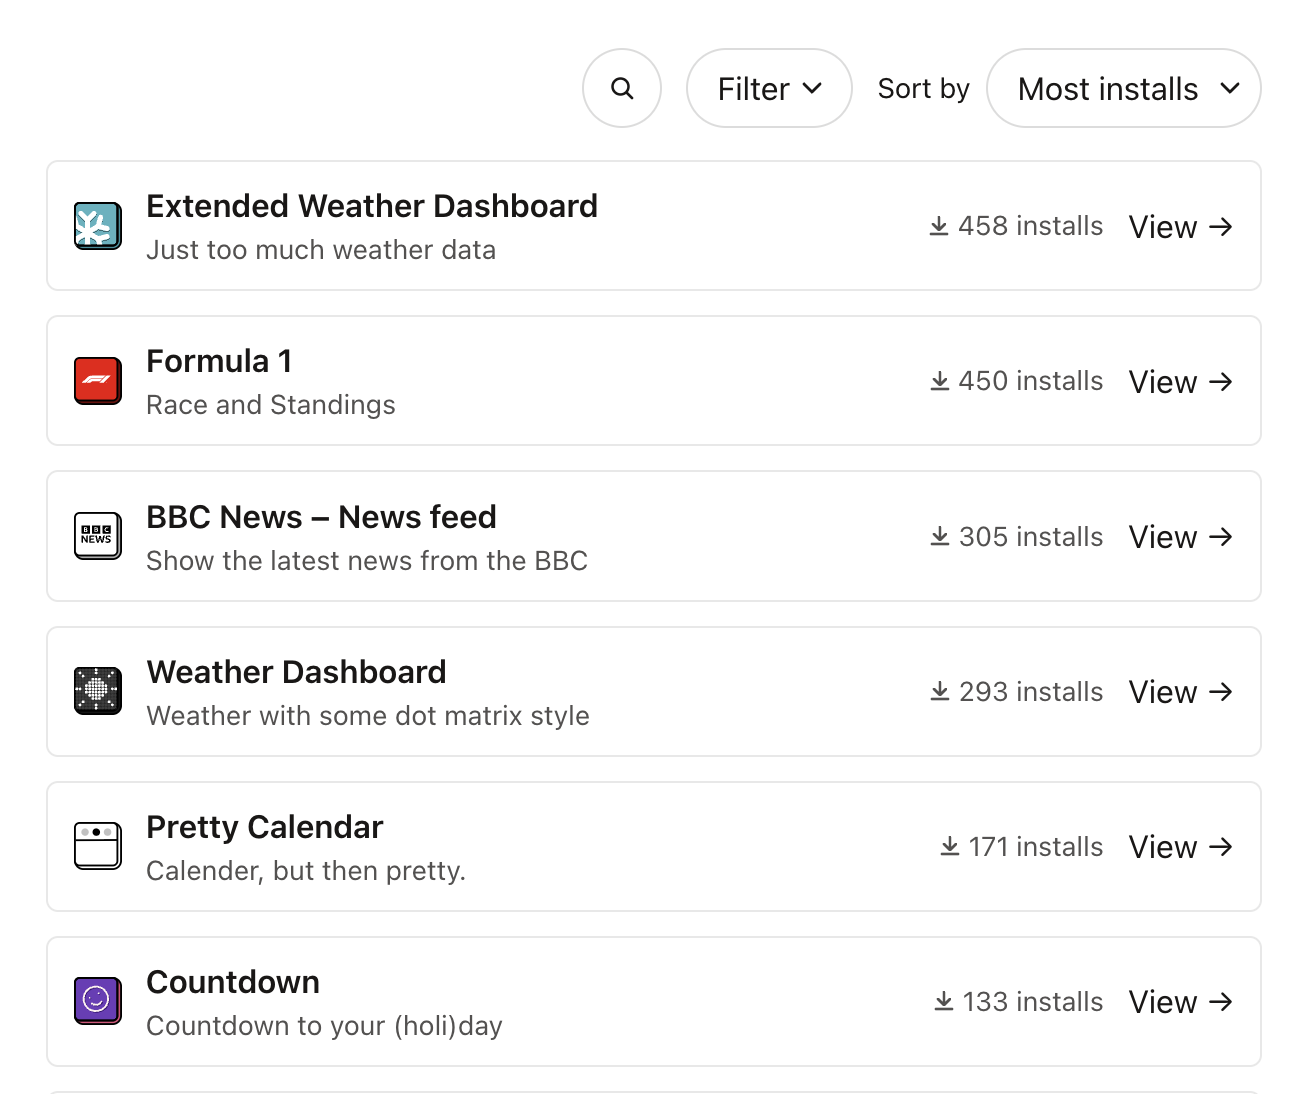Screen dimensions: 1300x1094
Task: Click the Weather Dashboard dot matrix icon
Action: click(x=98, y=691)
